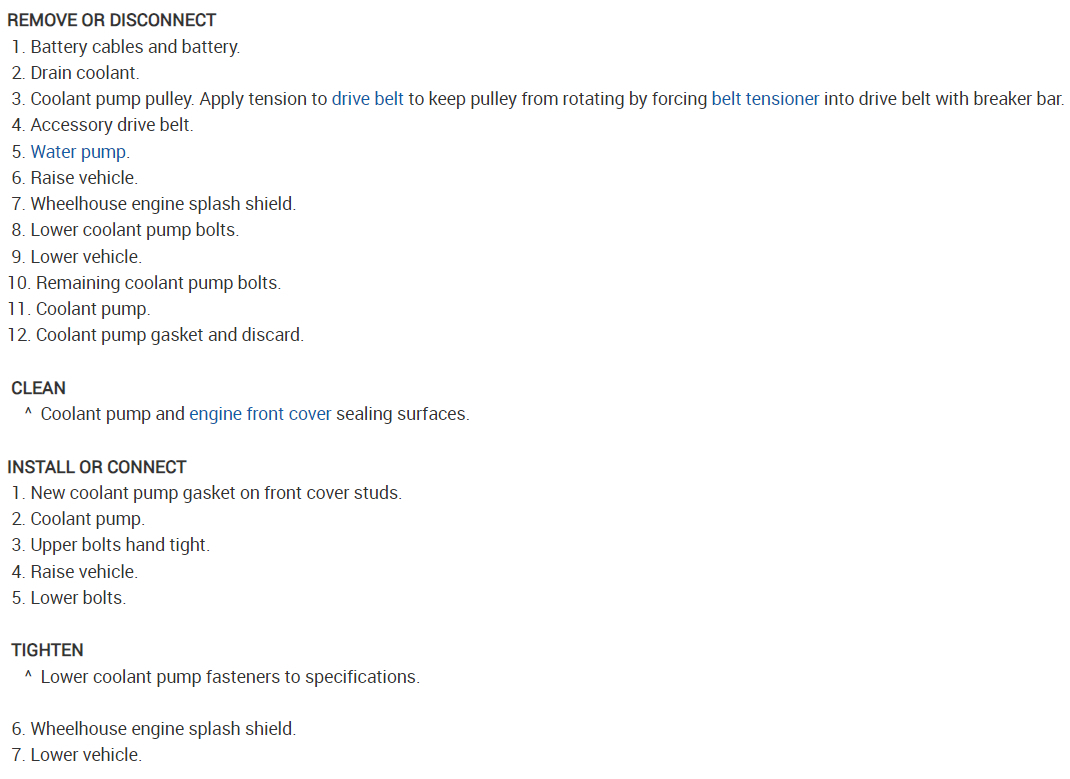Click the "Drain coolant" step
Viewport: 1070px width, 779px height.
coord(85,73)
